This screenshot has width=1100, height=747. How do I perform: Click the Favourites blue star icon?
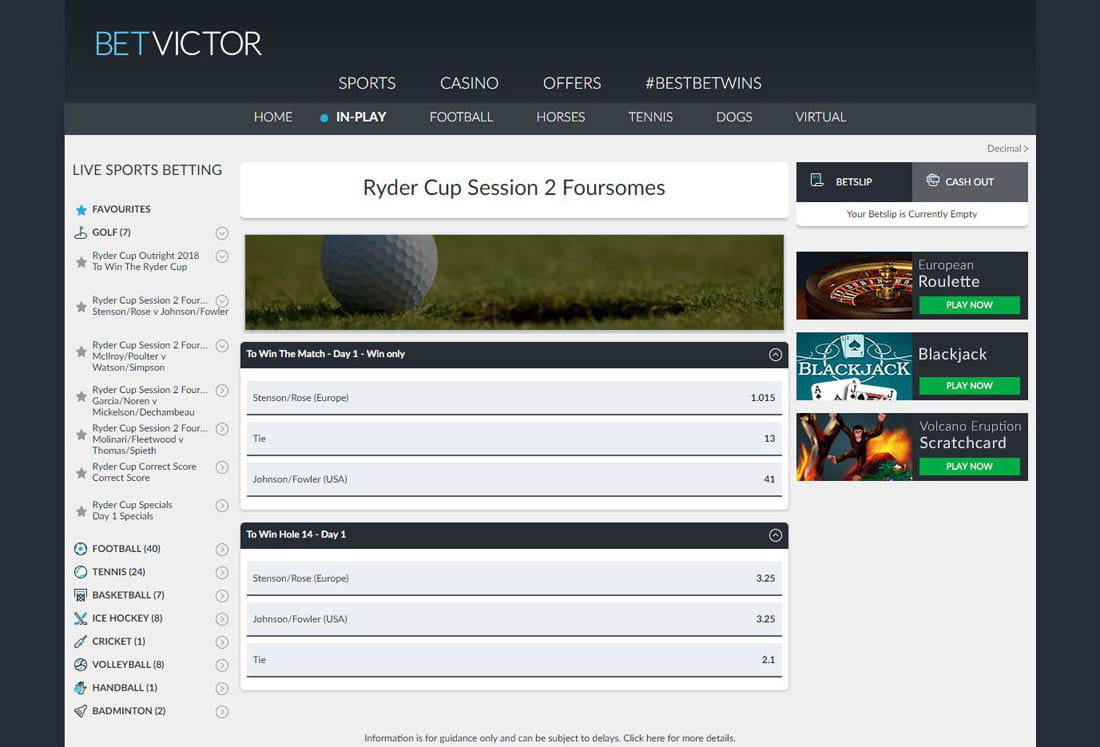tap(81, 210)
